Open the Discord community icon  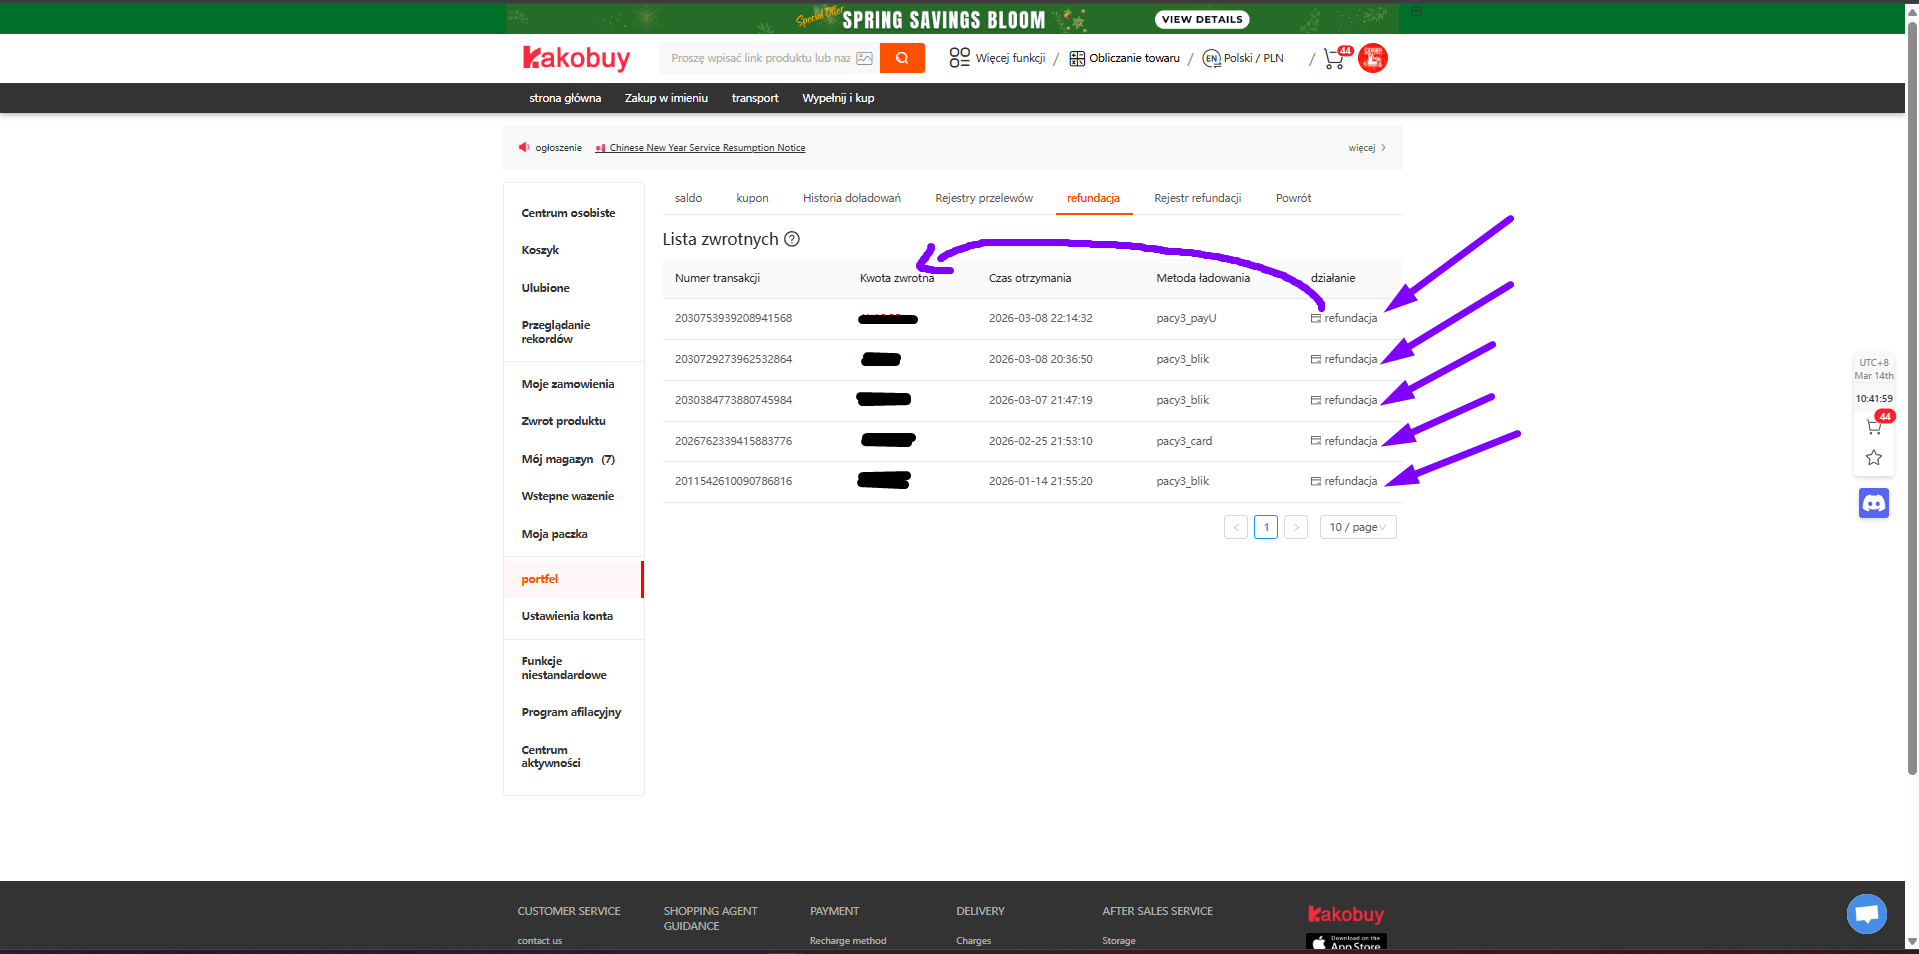click(1872, 503)
